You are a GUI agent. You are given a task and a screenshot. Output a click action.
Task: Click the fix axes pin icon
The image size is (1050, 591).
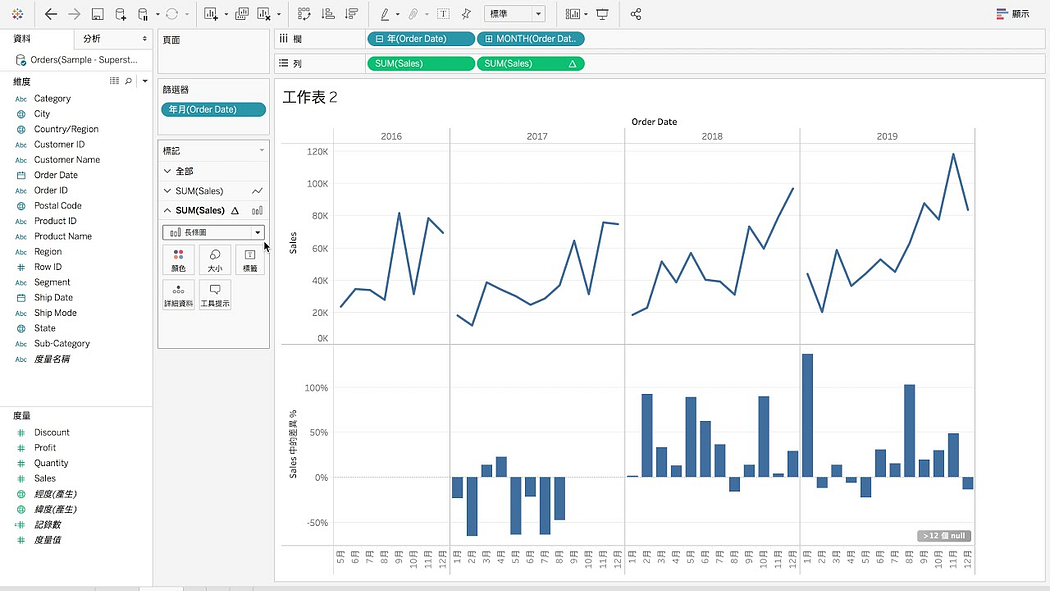click(x=466, y=14)
